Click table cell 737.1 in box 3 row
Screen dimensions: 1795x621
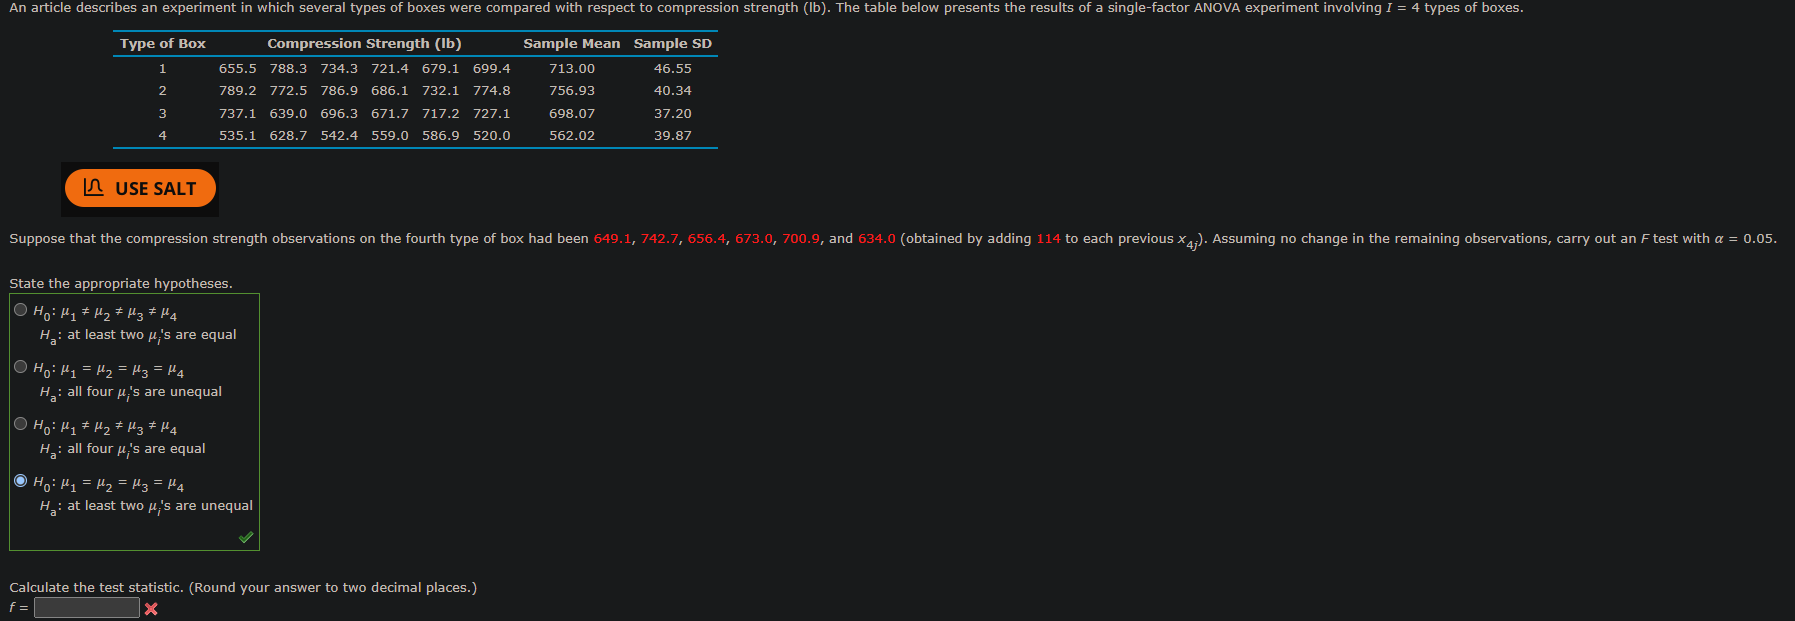[238, 114]
